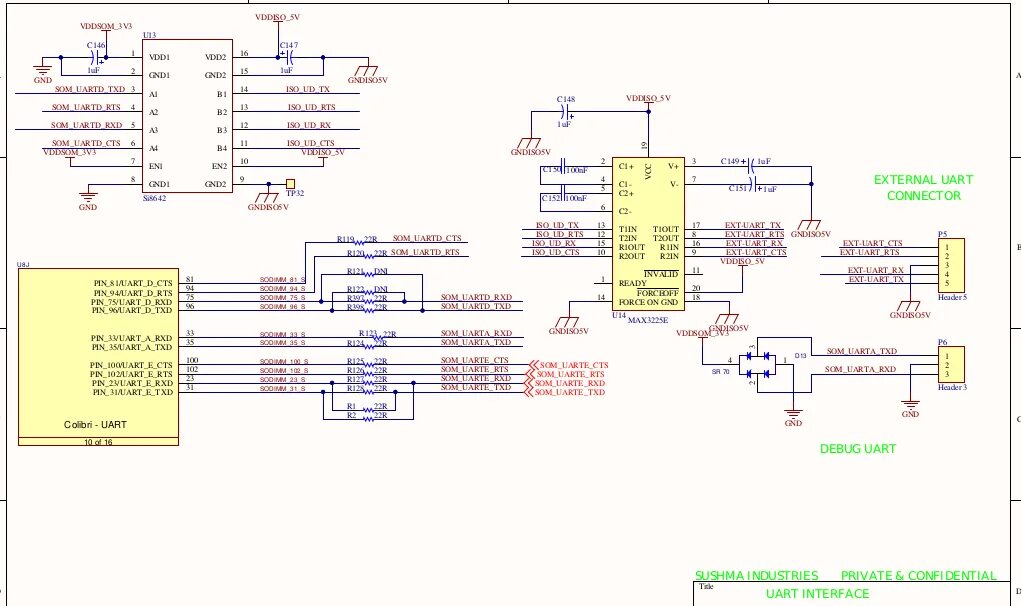Screen dimensions: 1021x606
Task: Select resistor R128
Action: 370,392
